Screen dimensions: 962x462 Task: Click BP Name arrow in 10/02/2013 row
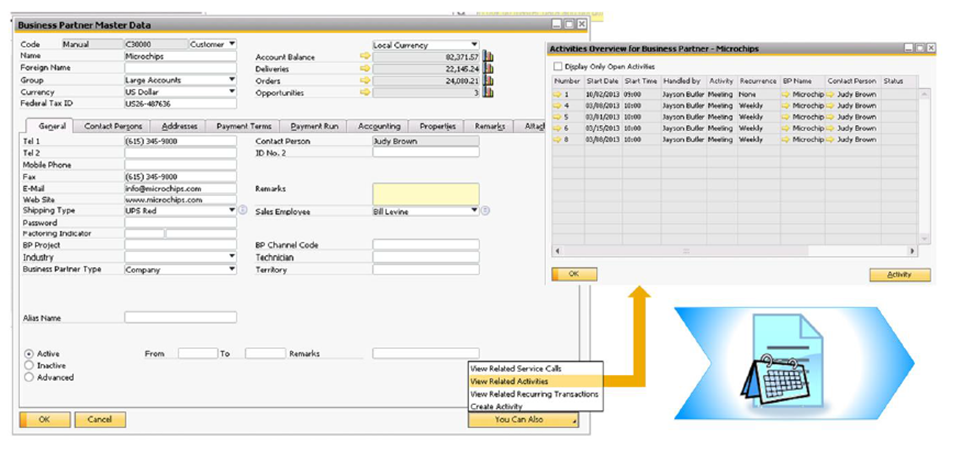tap(786, 94)
